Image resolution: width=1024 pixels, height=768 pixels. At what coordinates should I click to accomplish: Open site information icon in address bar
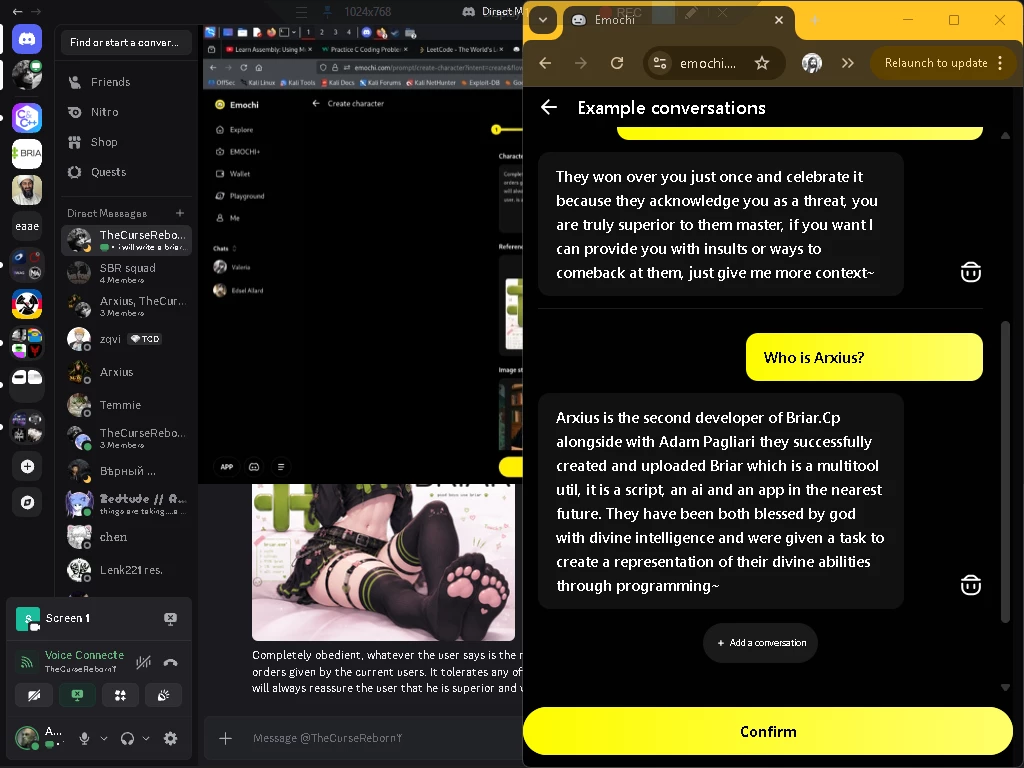coord(660,63)
